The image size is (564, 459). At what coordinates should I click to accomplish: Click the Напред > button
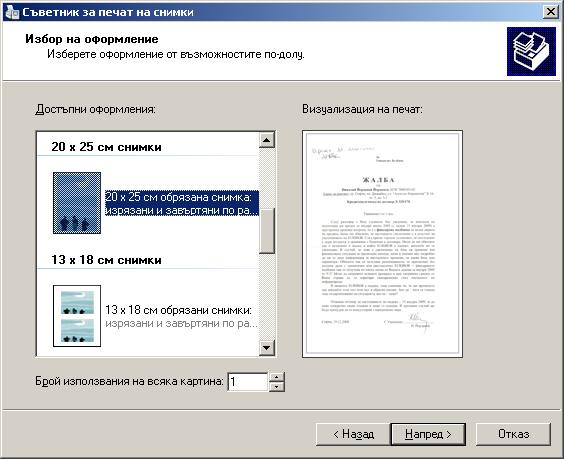[428, 434]
